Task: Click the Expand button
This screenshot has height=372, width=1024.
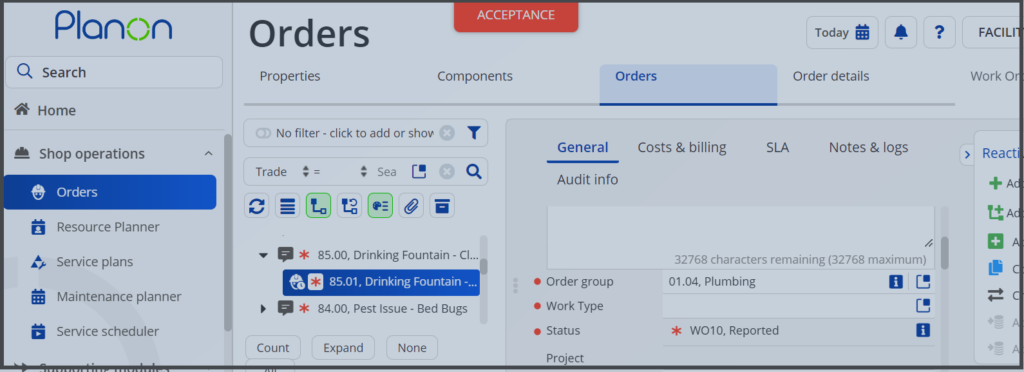Action: (343, 348)
